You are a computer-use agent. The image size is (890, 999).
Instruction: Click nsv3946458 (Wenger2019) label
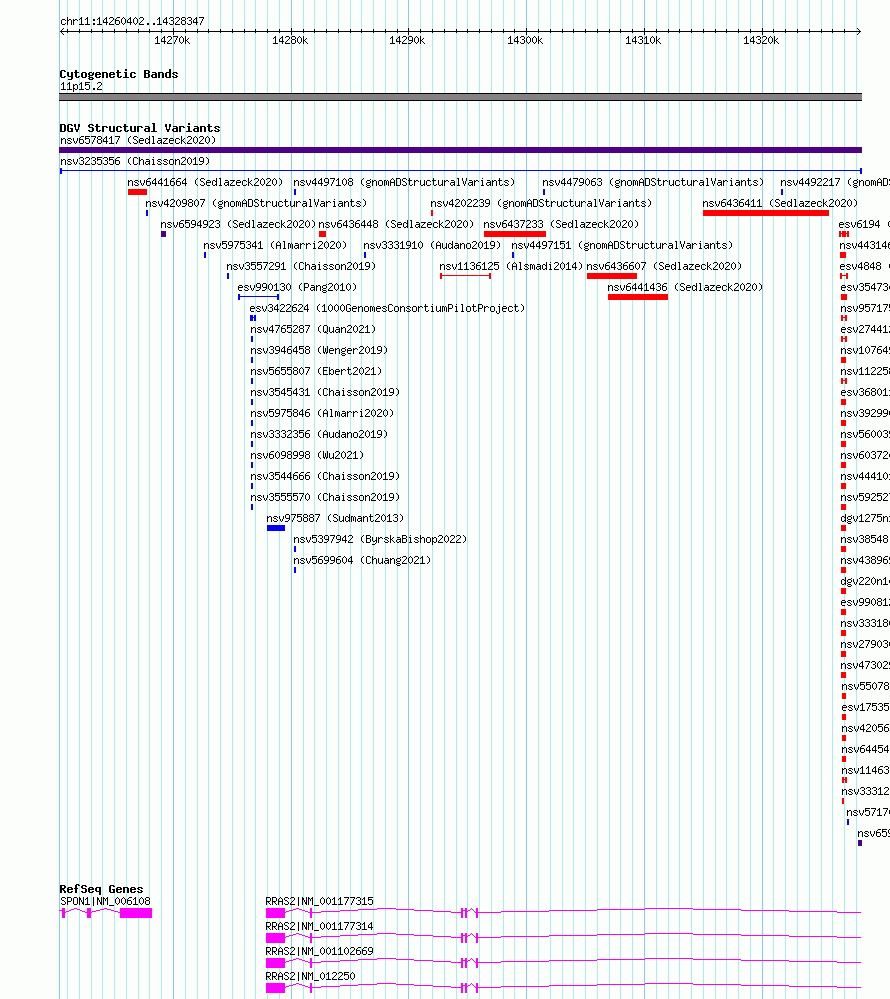pos(319,350)
